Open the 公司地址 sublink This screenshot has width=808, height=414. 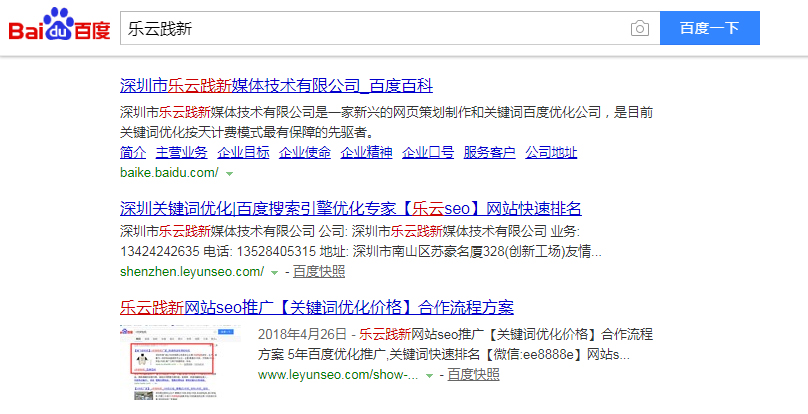[551, 152]
